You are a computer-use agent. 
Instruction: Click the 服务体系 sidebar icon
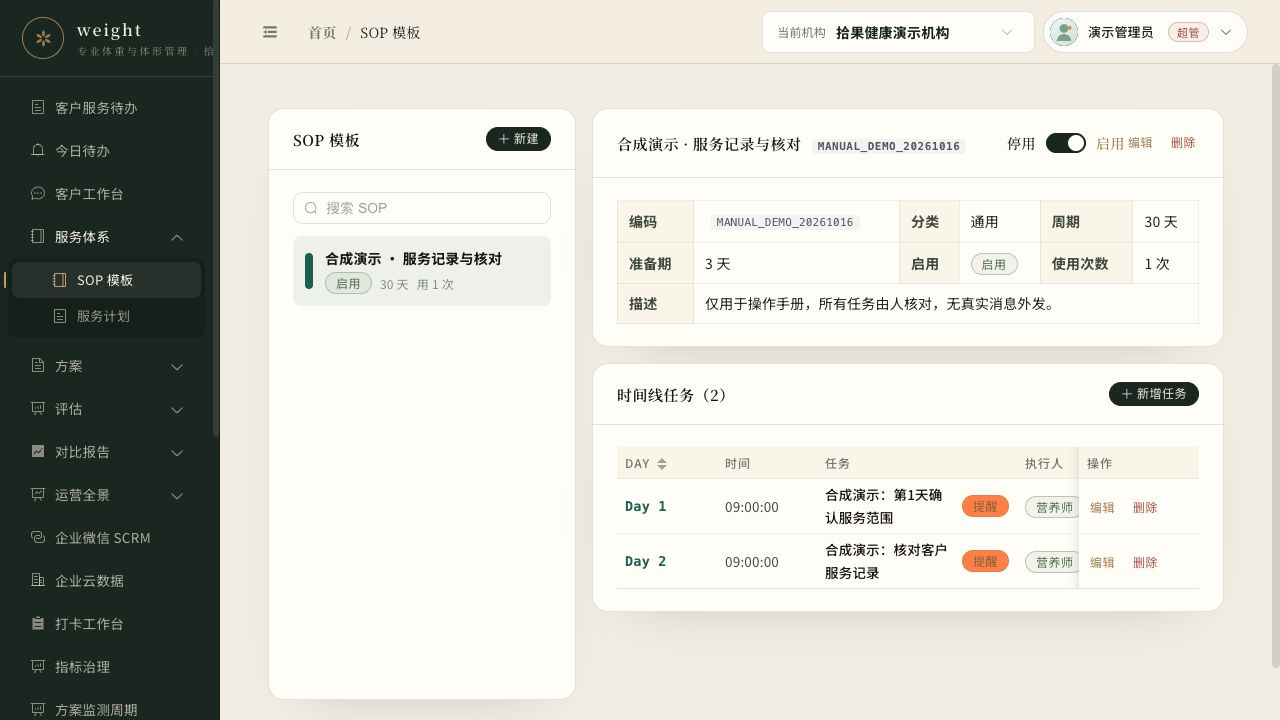38,236
